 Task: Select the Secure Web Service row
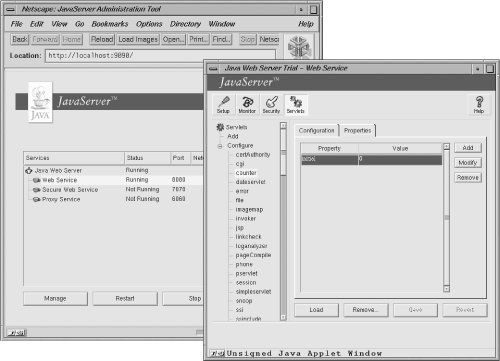pos(113,190)
